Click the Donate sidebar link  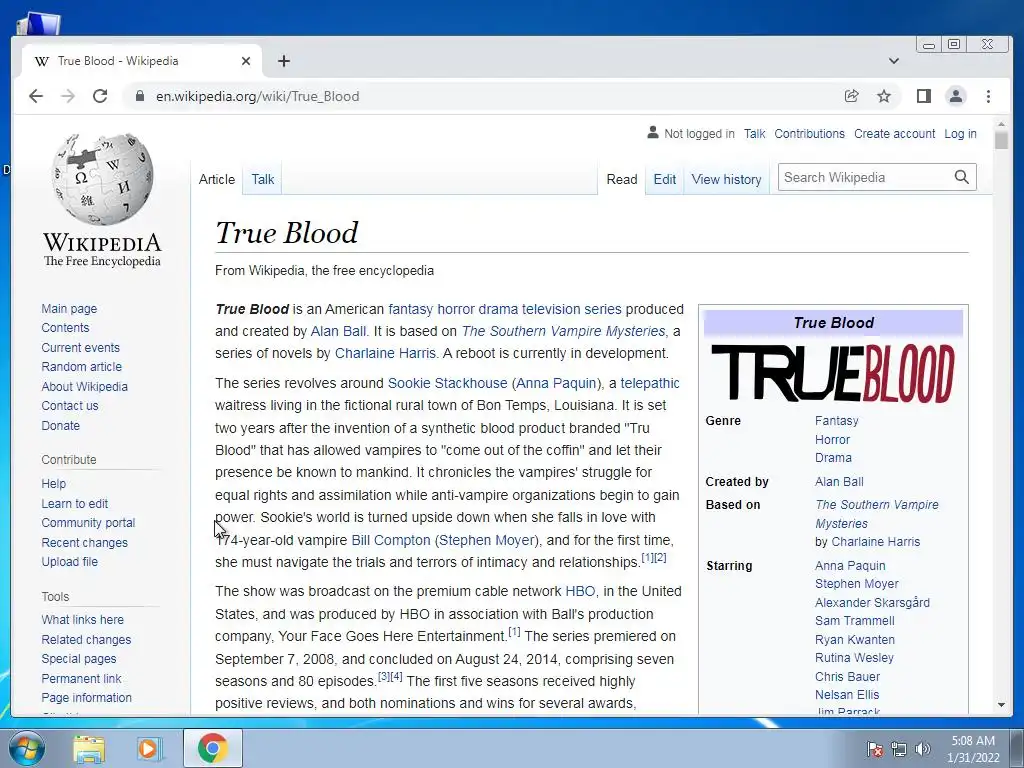[60, 425]
